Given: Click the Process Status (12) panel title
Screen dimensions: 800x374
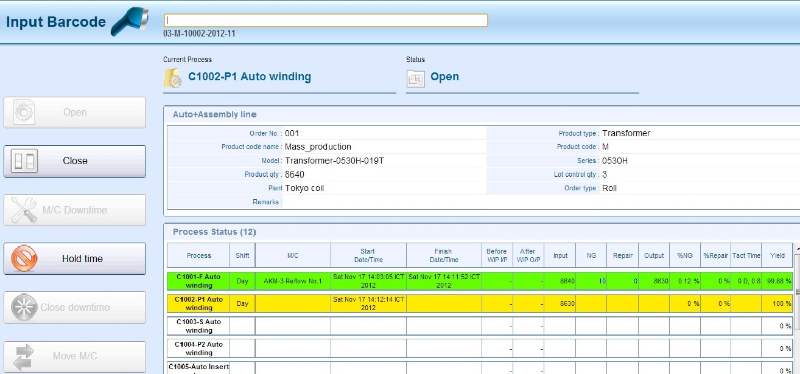Looking at the screenshot, I should (214, 232).
